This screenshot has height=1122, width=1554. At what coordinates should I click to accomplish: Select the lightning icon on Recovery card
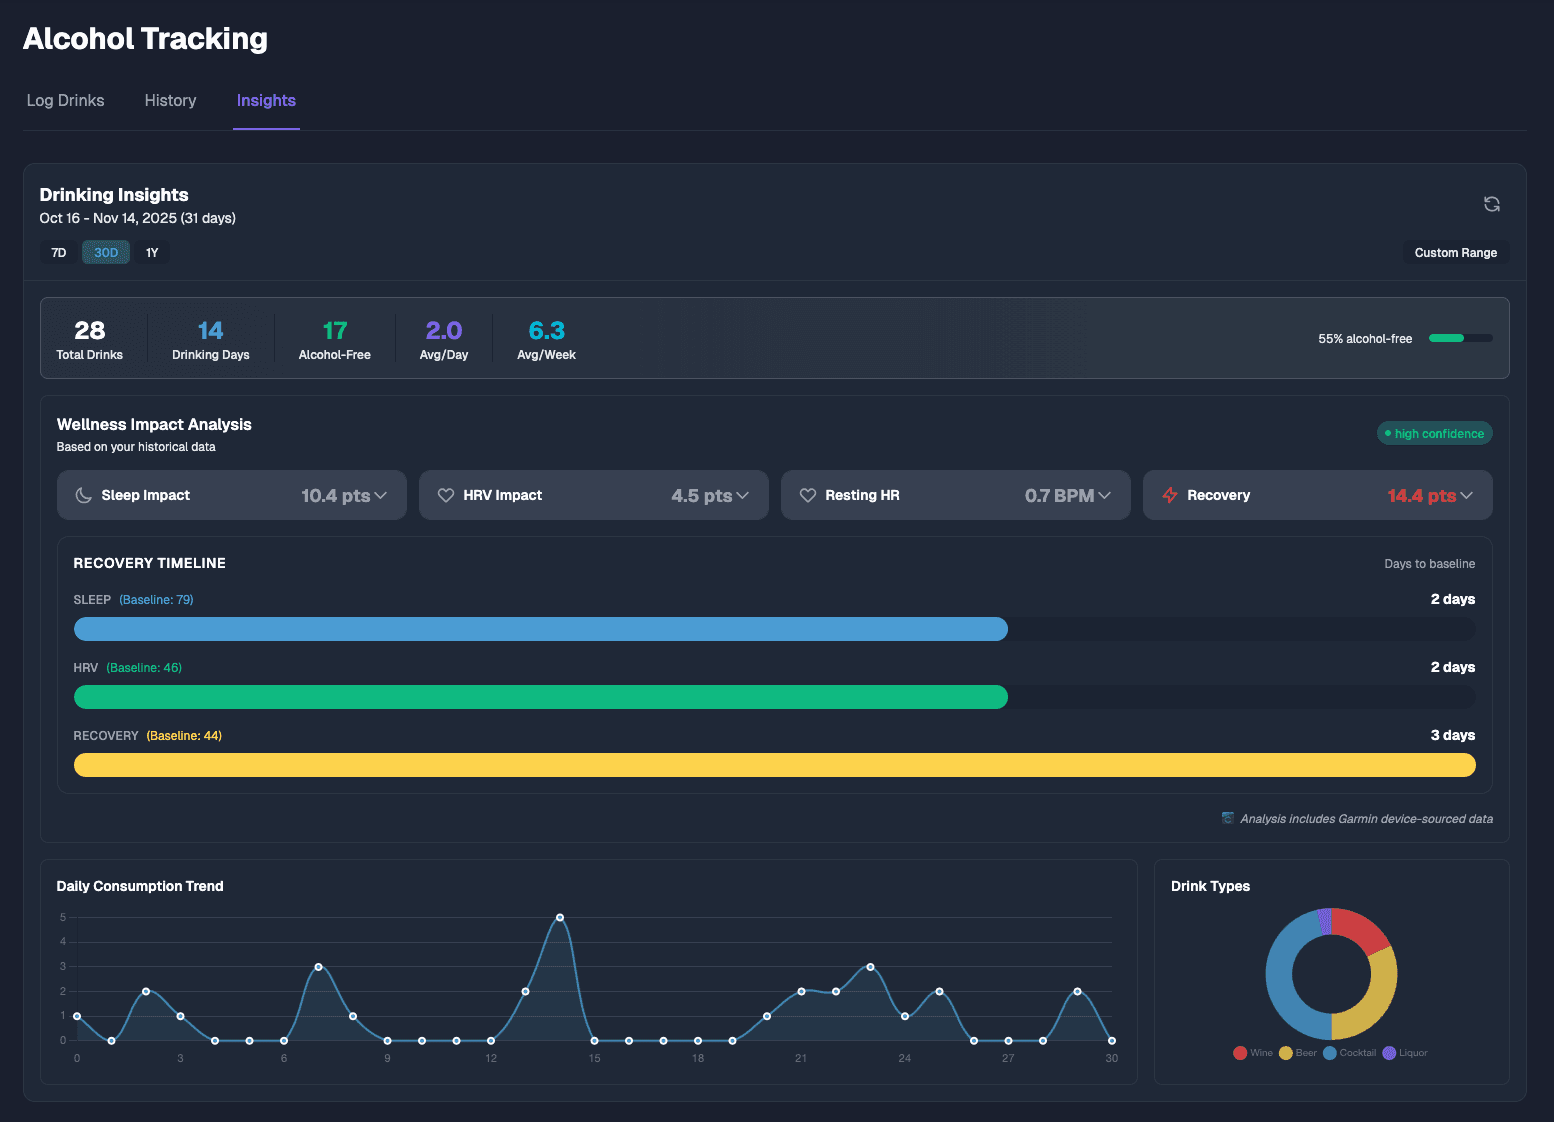(1170, 495)
